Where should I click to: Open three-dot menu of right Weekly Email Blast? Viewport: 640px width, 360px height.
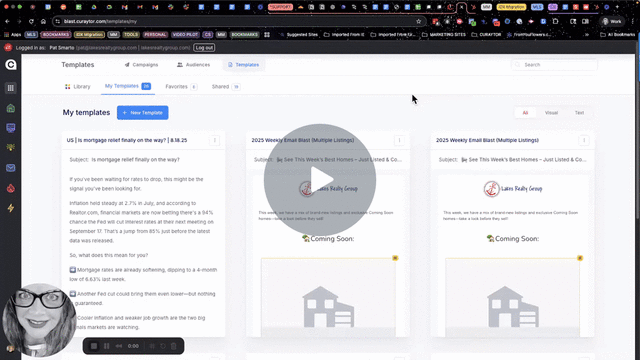(x=584, y=140)
